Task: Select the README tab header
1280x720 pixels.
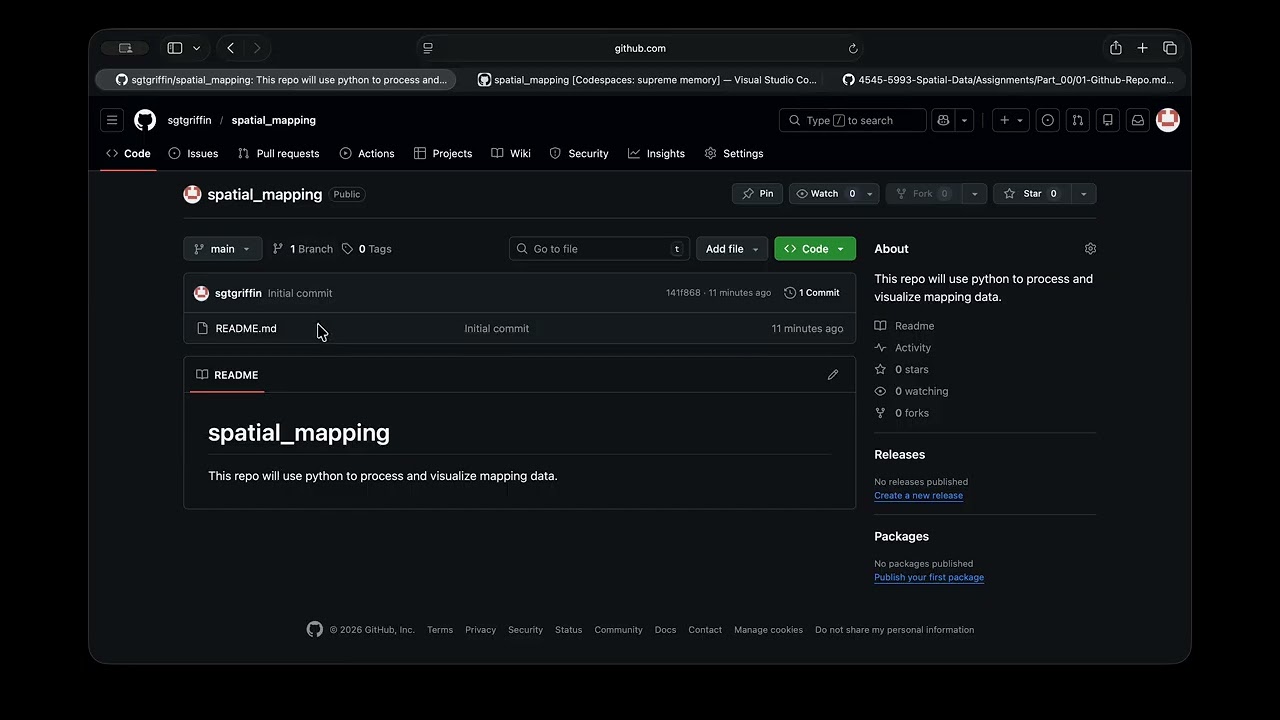Action: click(227, 375)
